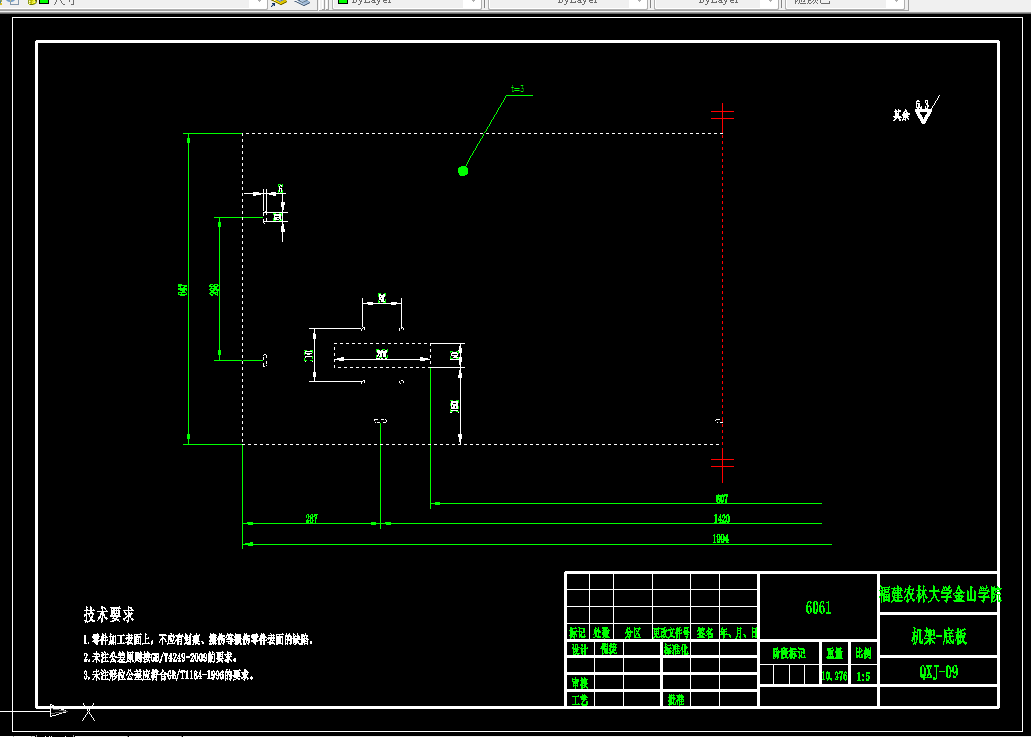Screen dimensions: 1031x737
Task: Select the '更改文件号' header cell
Action: (671, 632)
